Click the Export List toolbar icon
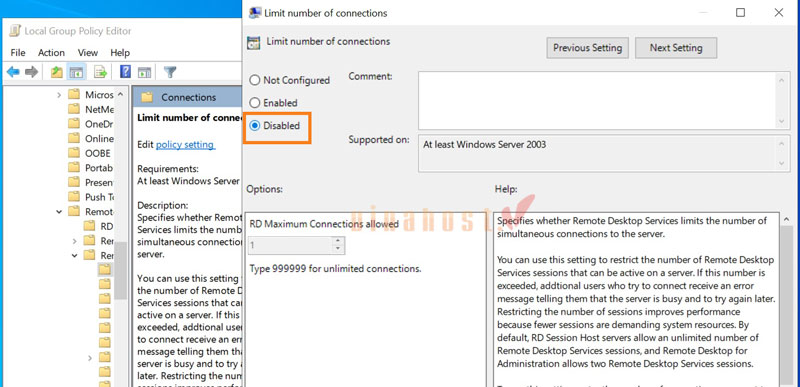800x387 pixels. pyautogui.click(x=100, y=72)
